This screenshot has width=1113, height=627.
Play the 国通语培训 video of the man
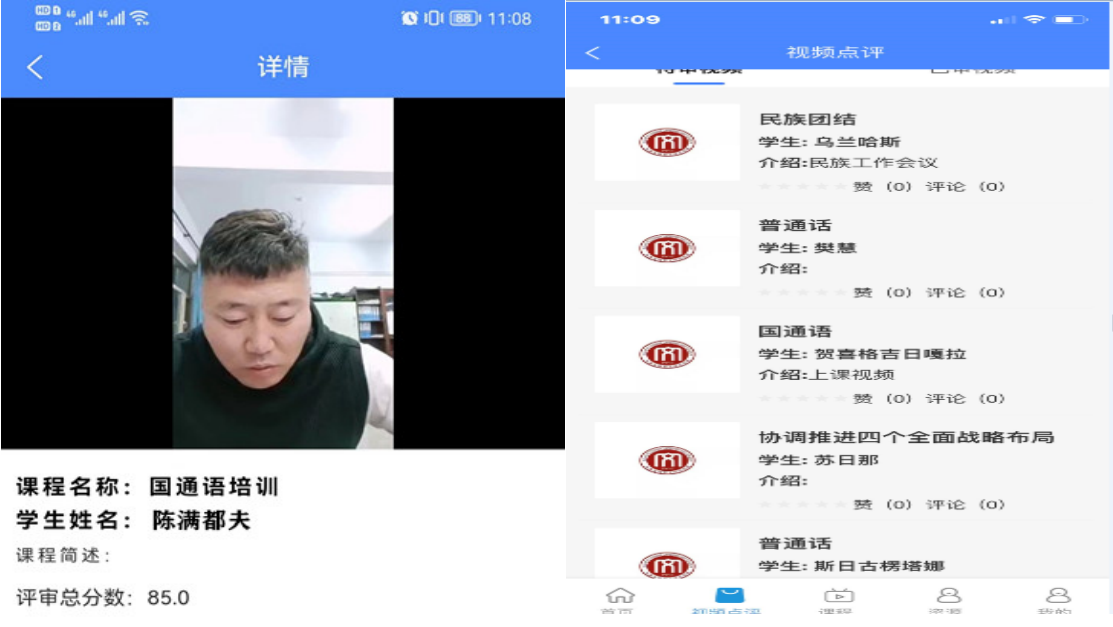[283, 273]
